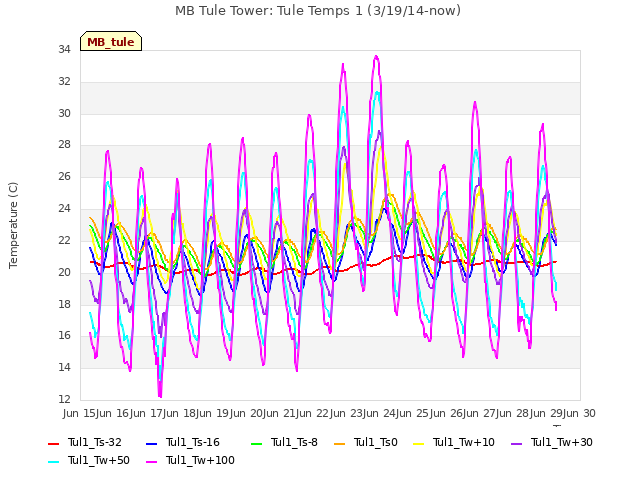The image size is (640, 480).
Task: Click purple Tul1_Tw+30 legend color swatch
Action: (x=517, y=444)
